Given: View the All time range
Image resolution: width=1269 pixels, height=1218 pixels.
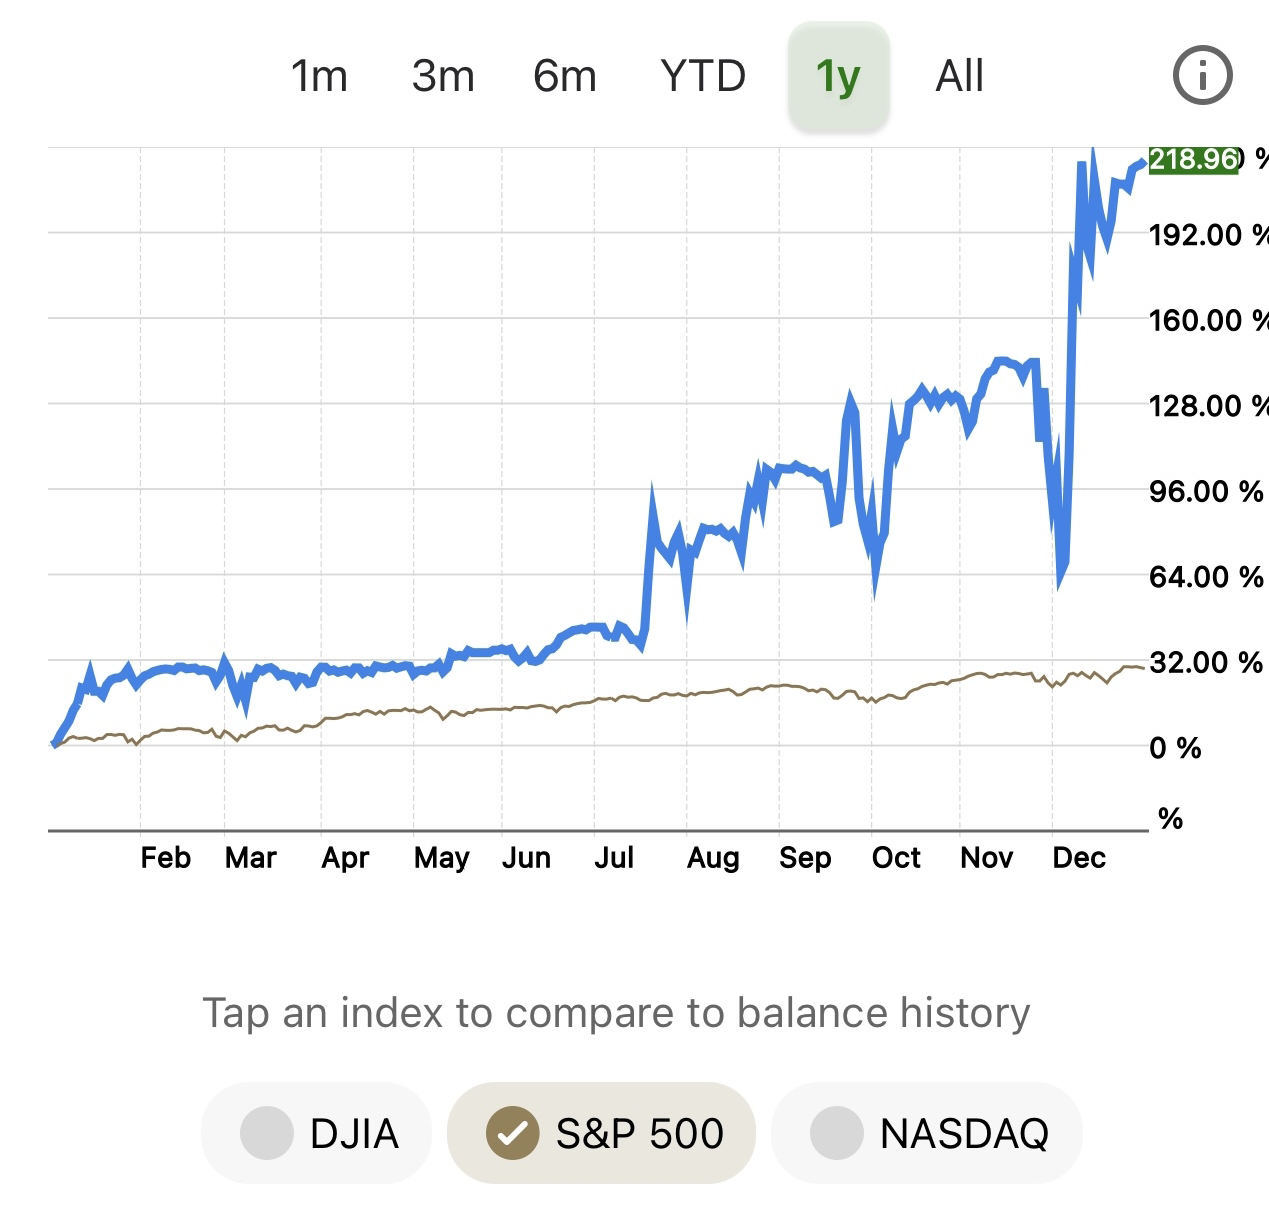Looking at the screenshot, I should point(959,76).
